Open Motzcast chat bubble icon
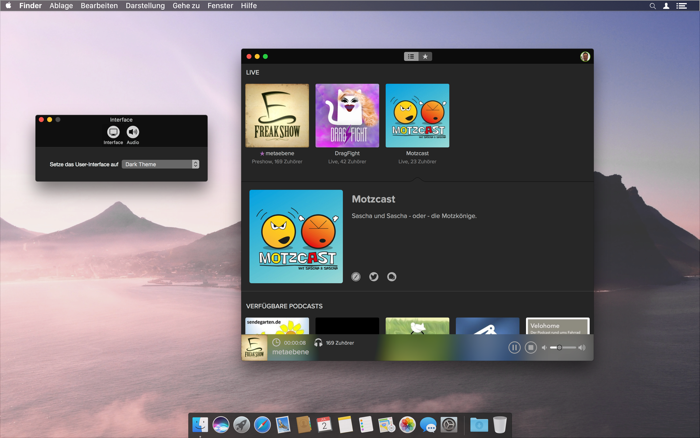Screen dimensions: 700x438 [x=392, y=277]
